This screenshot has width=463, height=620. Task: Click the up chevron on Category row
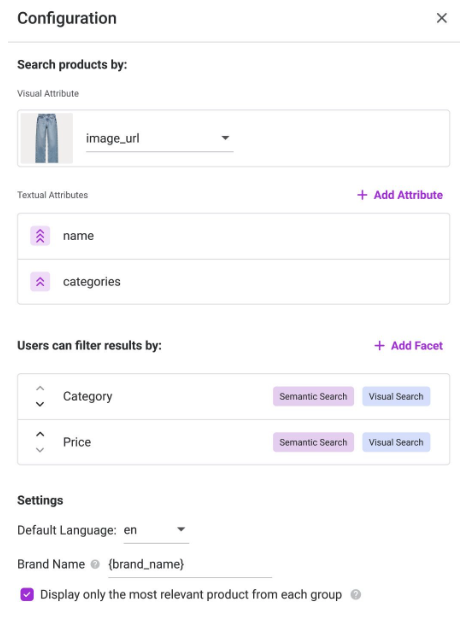tap(40, 389)
